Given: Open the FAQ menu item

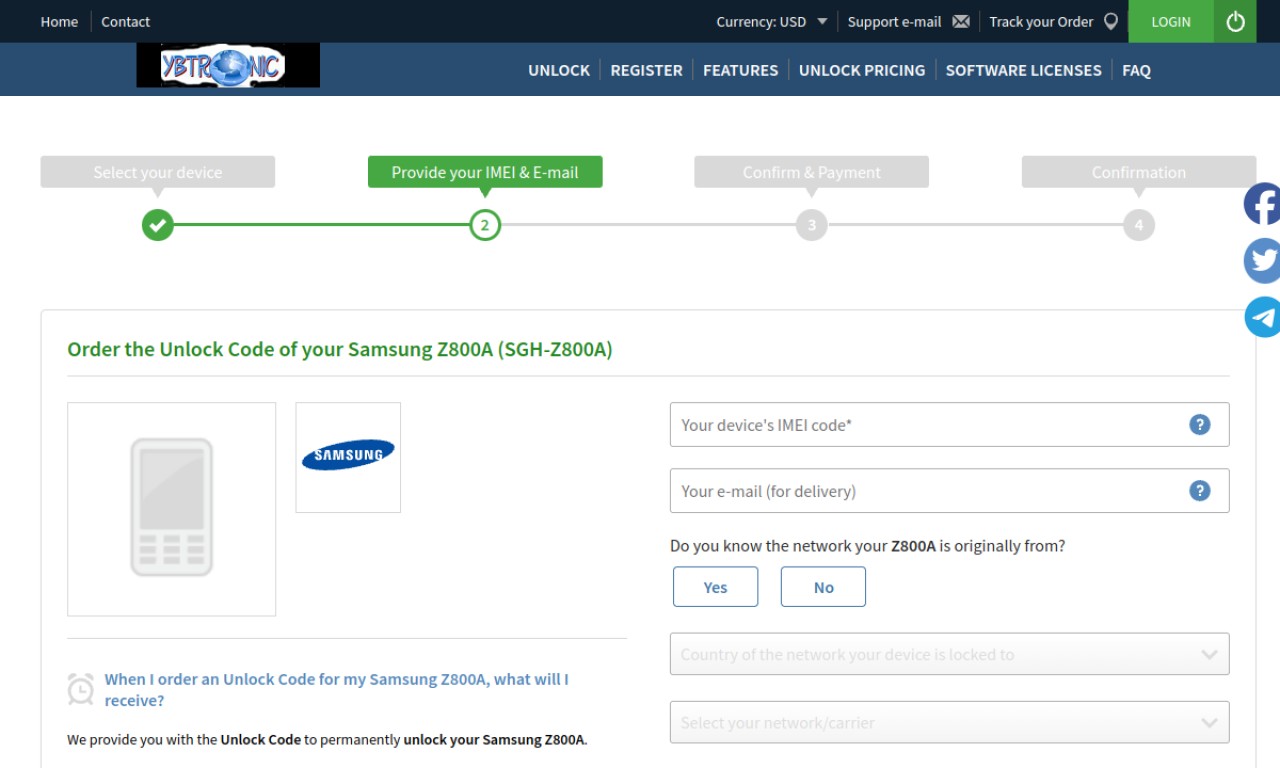Looking at the screenshot, I should pyautogui.click(x=1136, y=70).
